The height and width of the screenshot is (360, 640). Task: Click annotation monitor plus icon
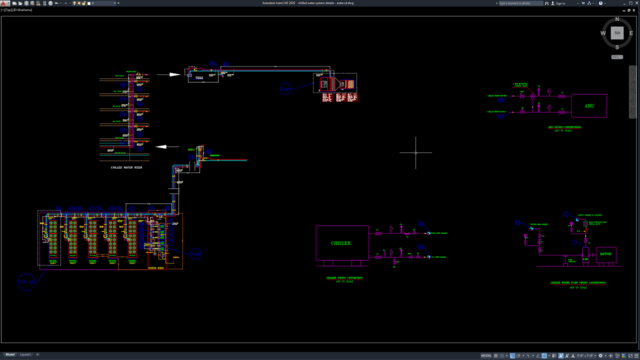point(611,356)
